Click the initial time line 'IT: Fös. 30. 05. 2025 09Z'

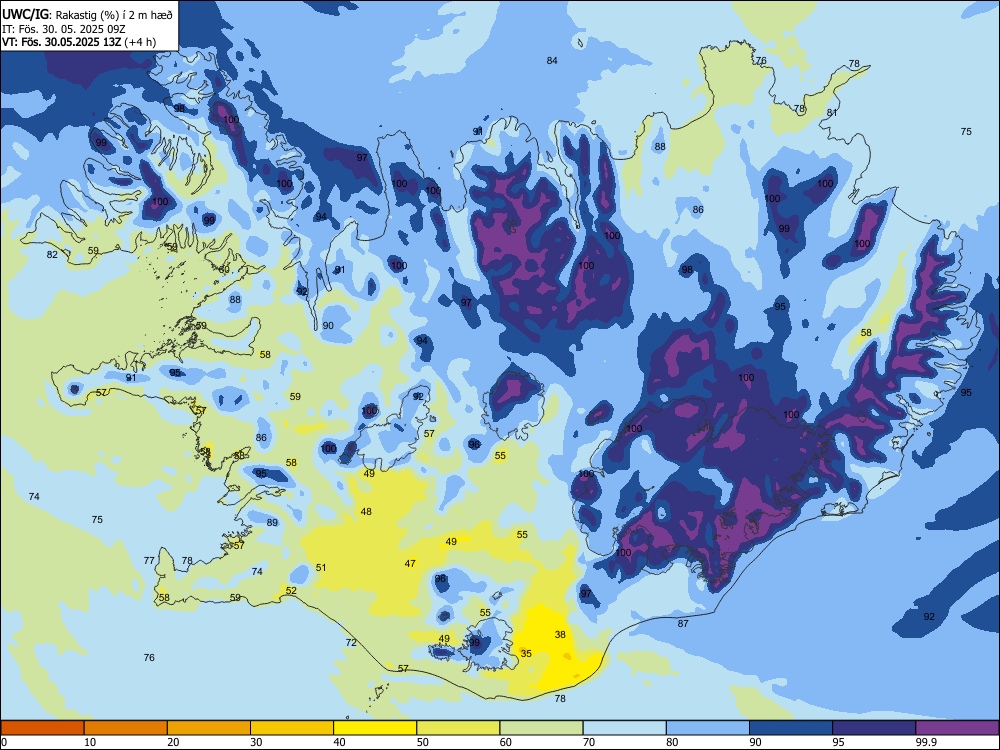(x=64, y=29)
